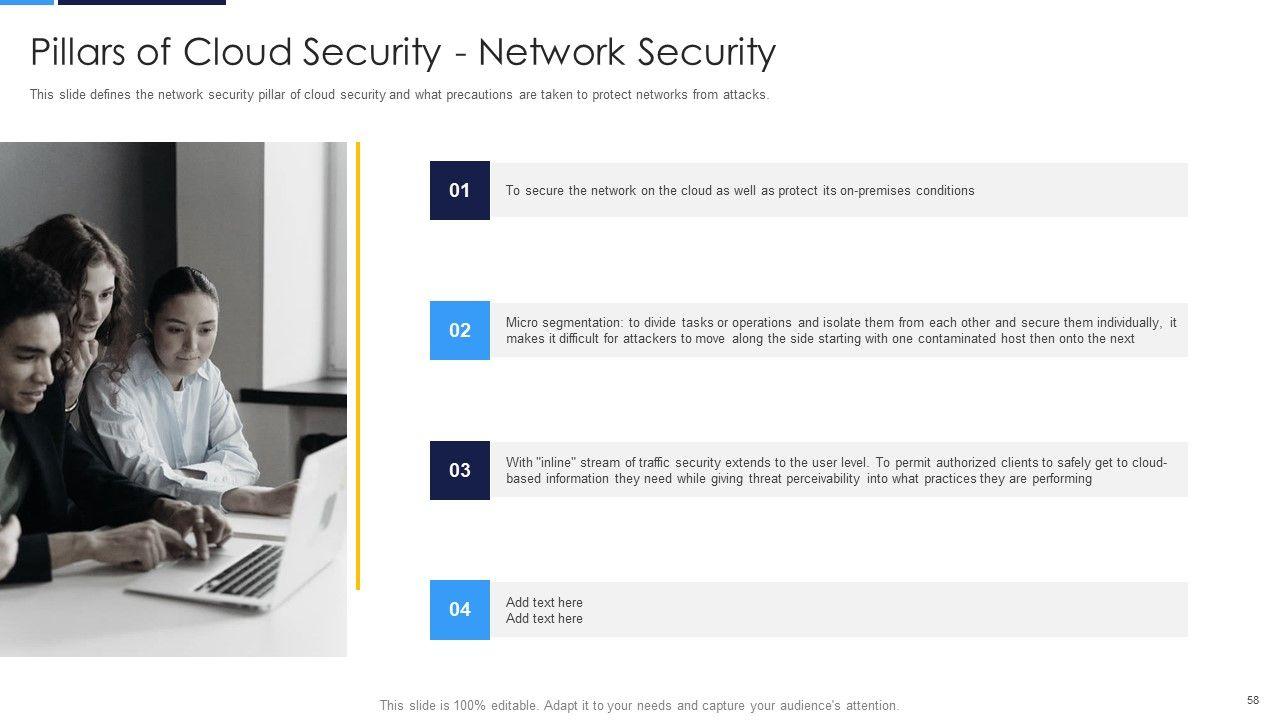
Task: Click the navy 03 number box
Action: (460, 470)
